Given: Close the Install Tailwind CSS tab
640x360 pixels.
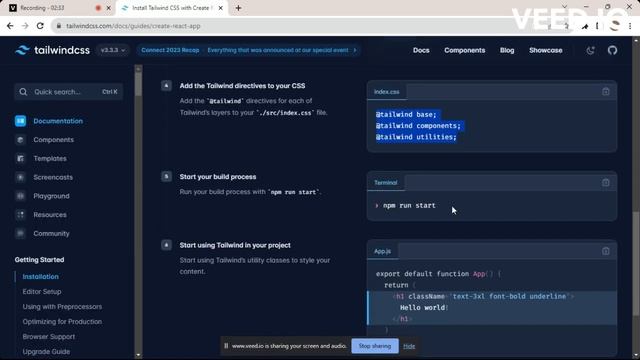Looking at the screenshot, I should [x=220, y=8].
